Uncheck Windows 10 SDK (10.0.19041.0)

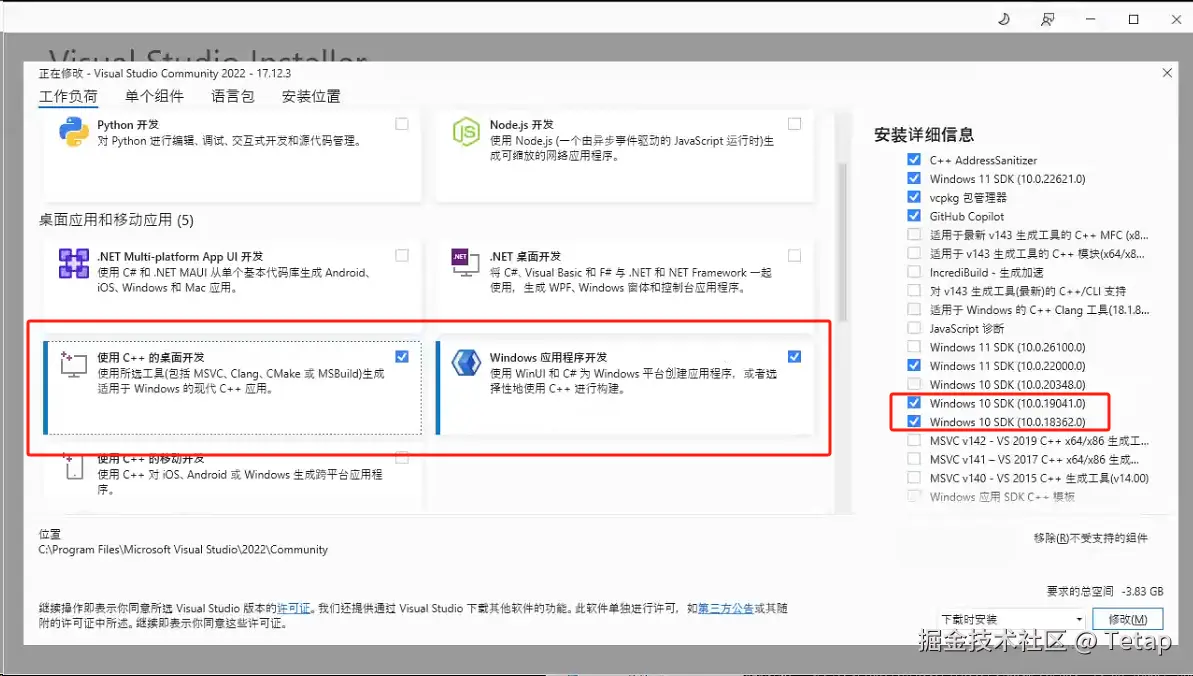coord(914,403)
